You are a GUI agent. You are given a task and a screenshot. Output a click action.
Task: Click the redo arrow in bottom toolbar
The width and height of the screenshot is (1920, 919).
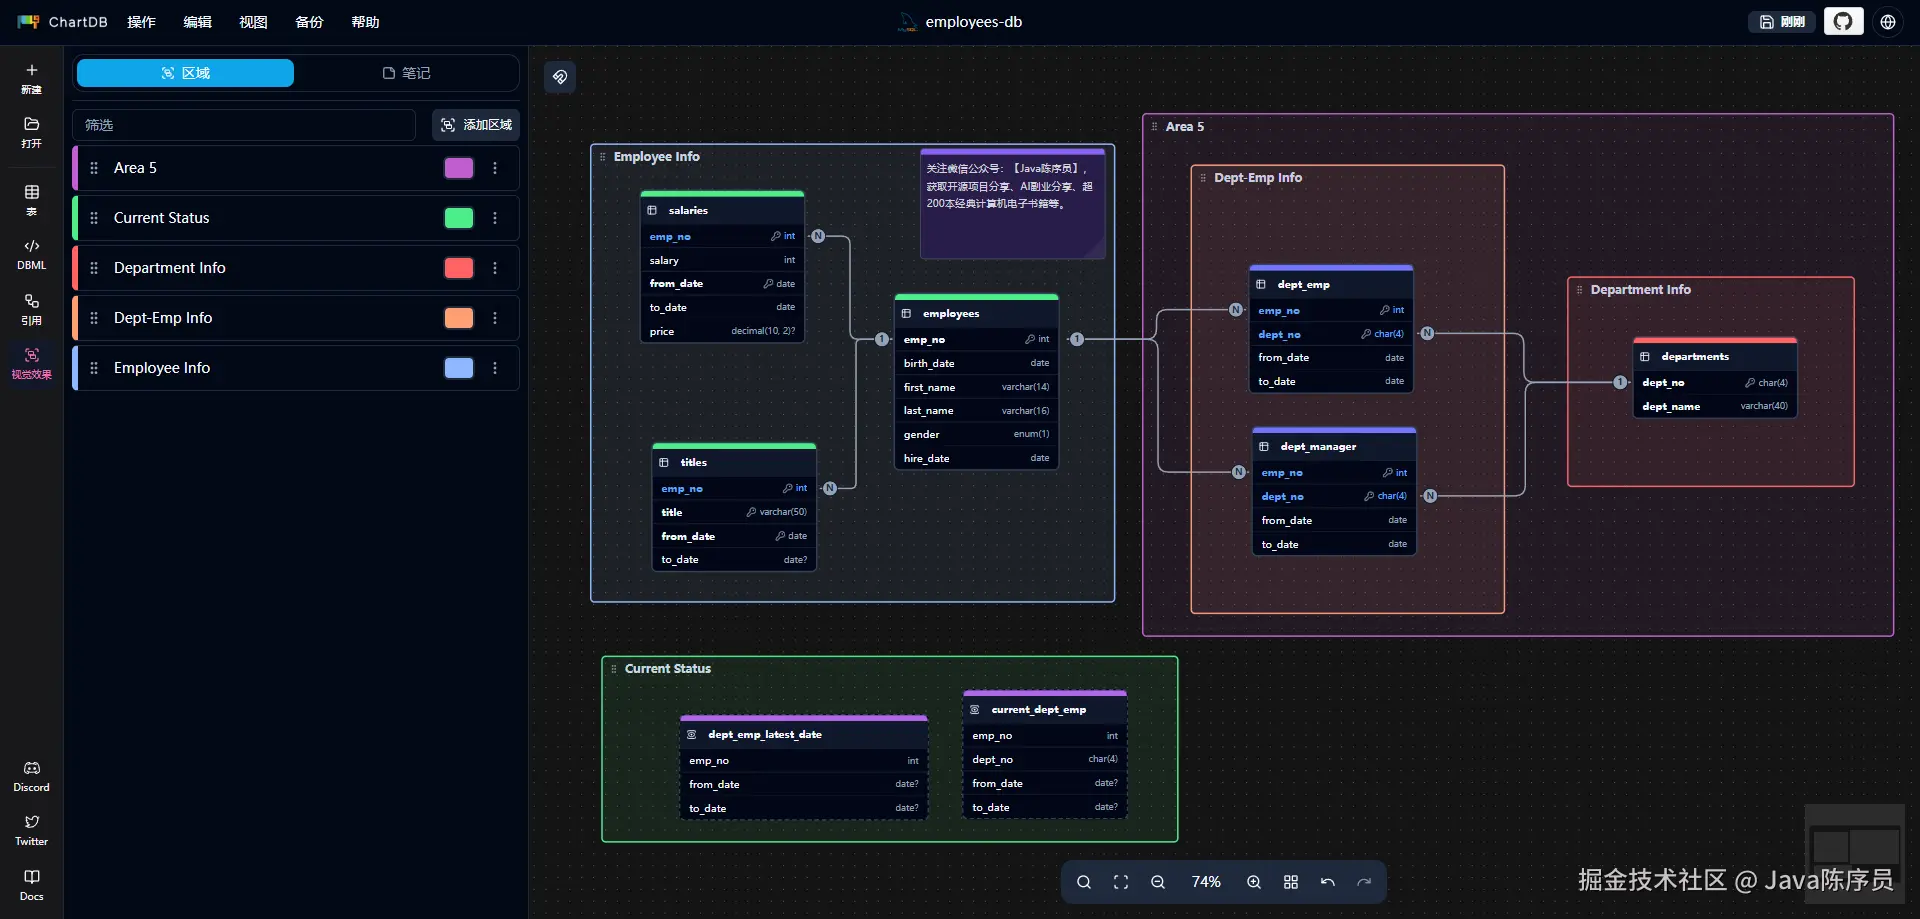point(1364,882)
